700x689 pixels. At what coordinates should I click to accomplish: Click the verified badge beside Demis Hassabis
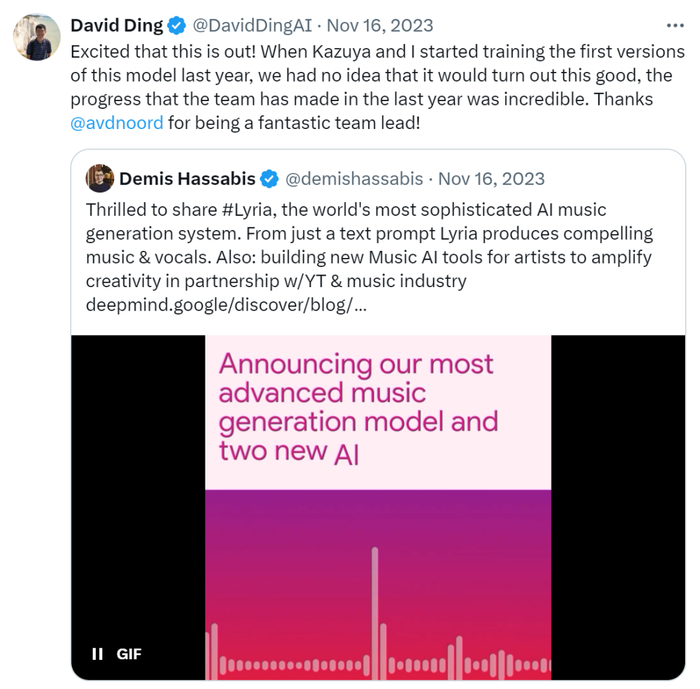(x=269, y=179)
